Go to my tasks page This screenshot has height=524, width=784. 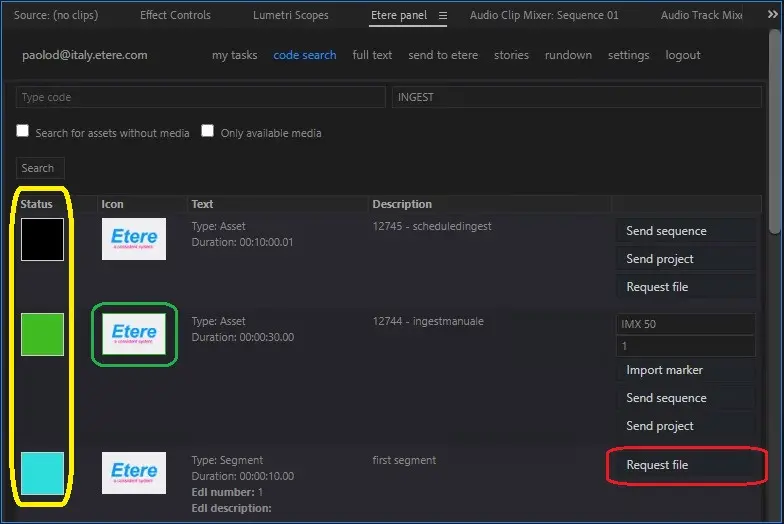pos(234,55)
